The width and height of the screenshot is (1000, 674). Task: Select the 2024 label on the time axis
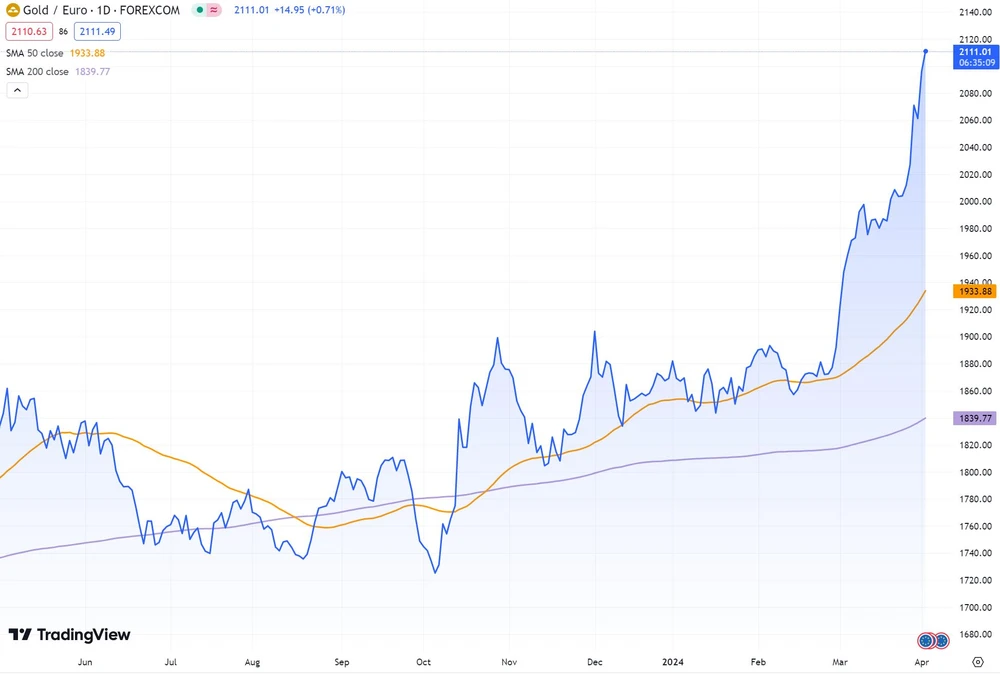673,662
